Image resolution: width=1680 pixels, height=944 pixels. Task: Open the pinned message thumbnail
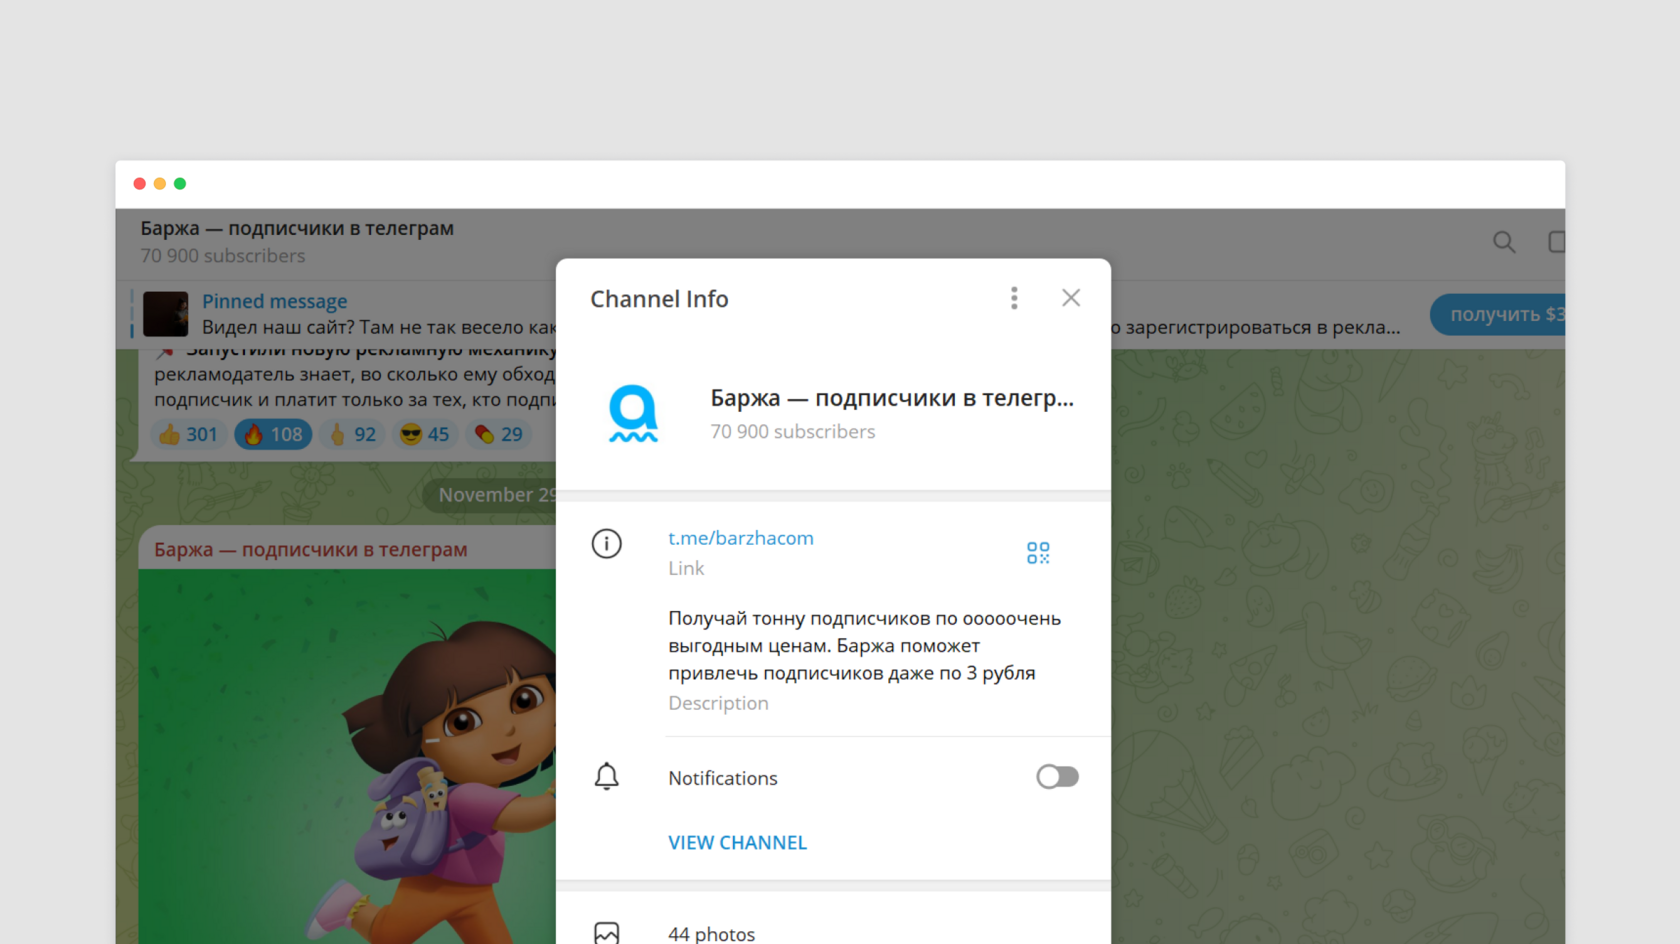tap(166, 314)
